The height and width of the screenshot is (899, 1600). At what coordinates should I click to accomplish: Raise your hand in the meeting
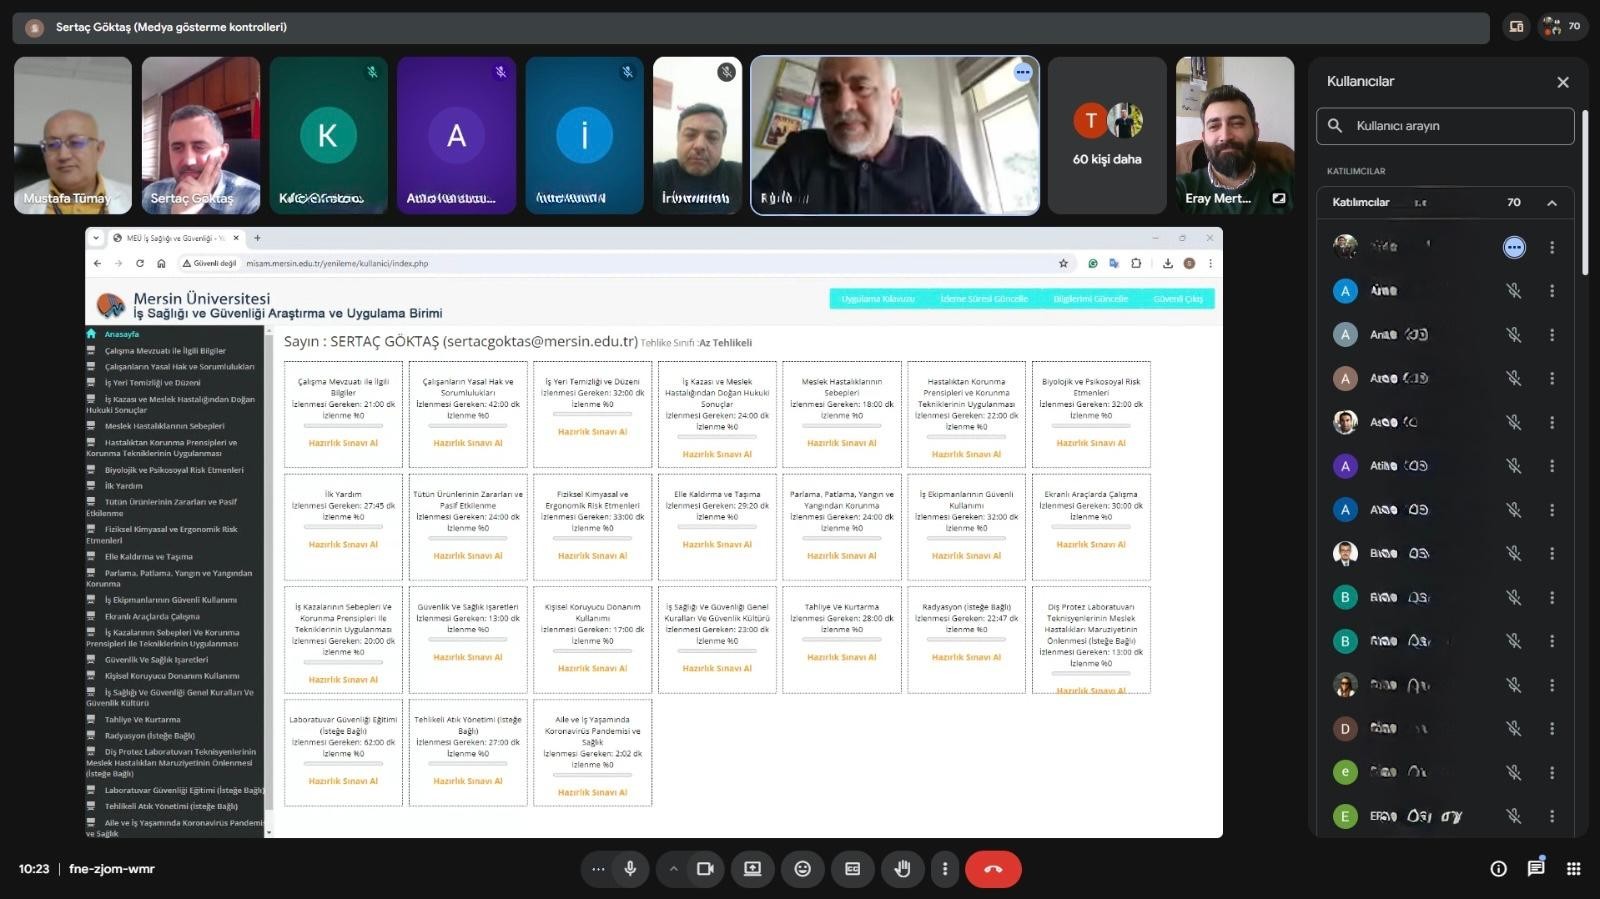902,869
